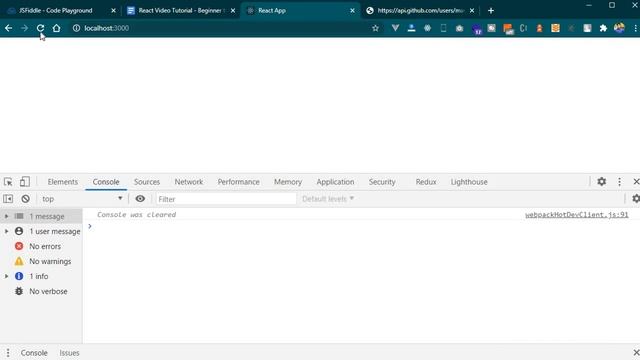Close the React Video Tutorial tab

point(233,11)
